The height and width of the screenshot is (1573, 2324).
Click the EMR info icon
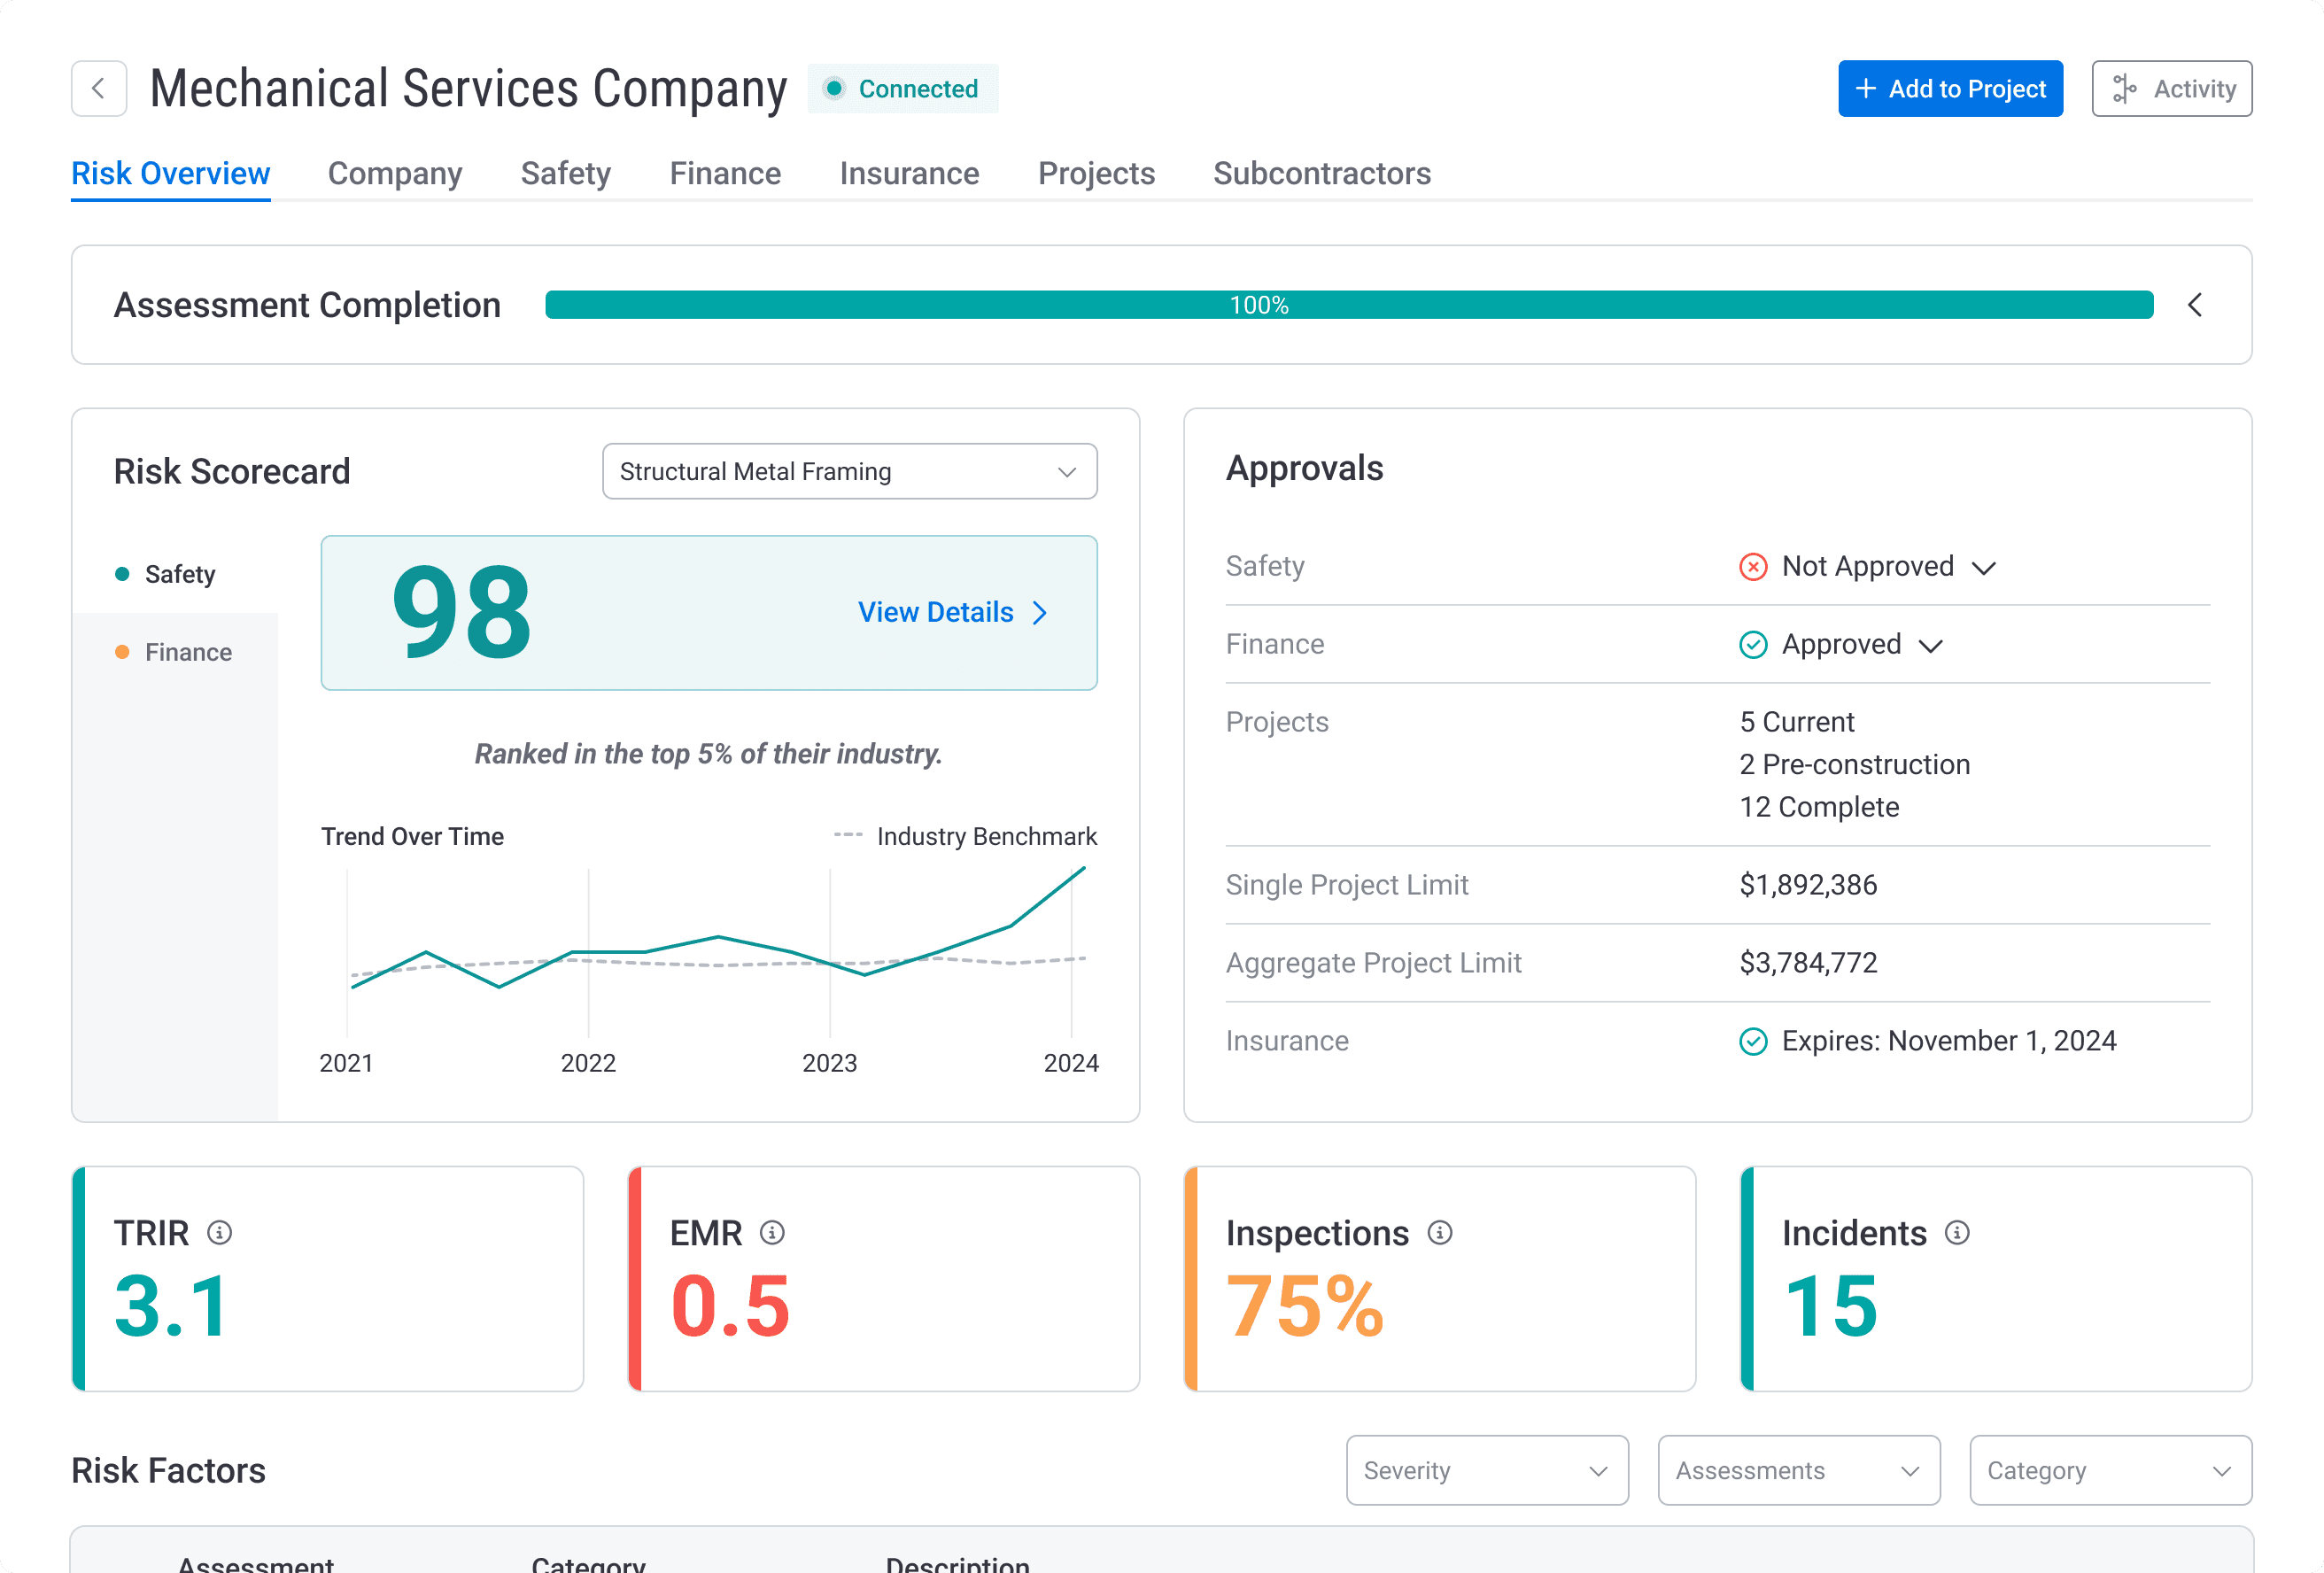(x=772, y=1232)
